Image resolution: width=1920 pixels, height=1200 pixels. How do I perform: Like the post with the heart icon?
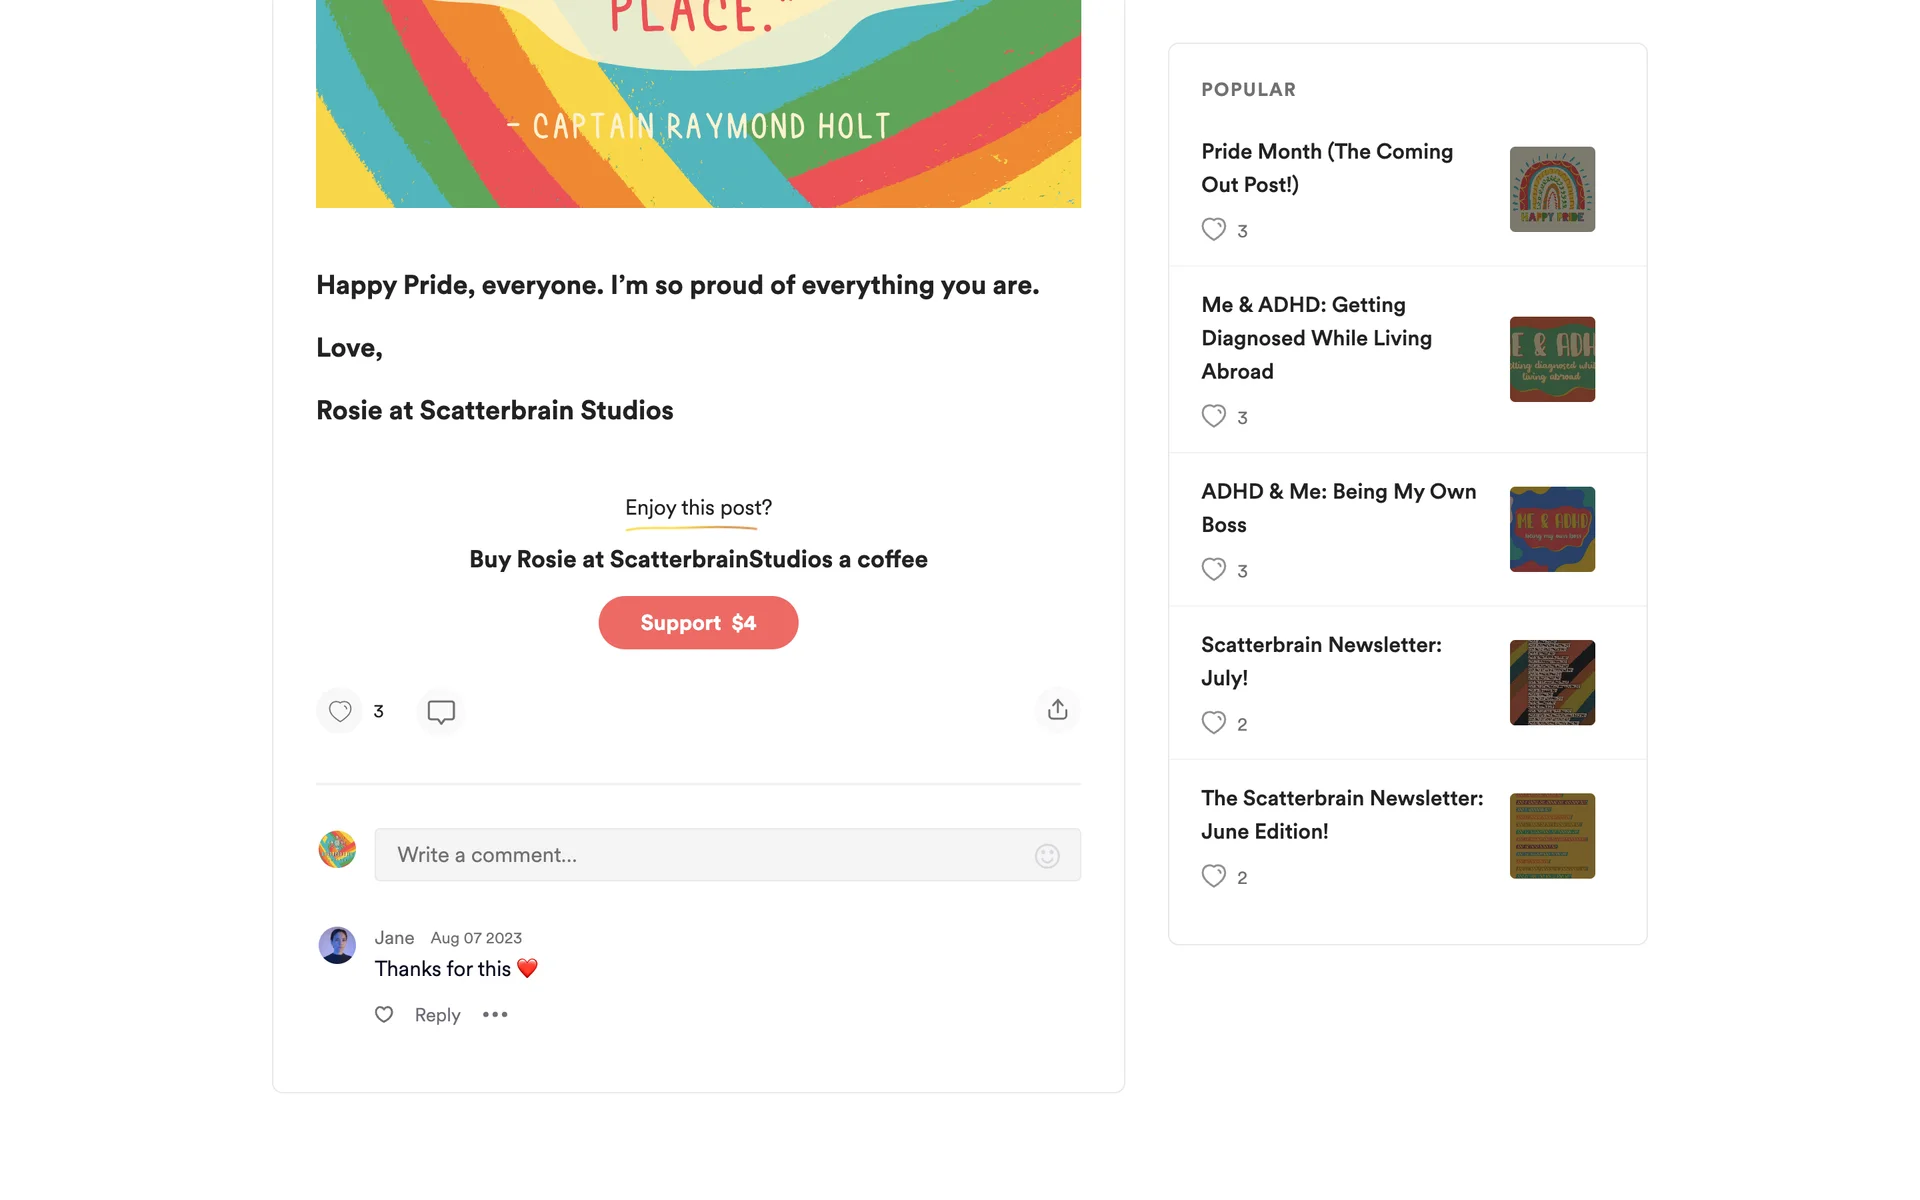[340, 711]
